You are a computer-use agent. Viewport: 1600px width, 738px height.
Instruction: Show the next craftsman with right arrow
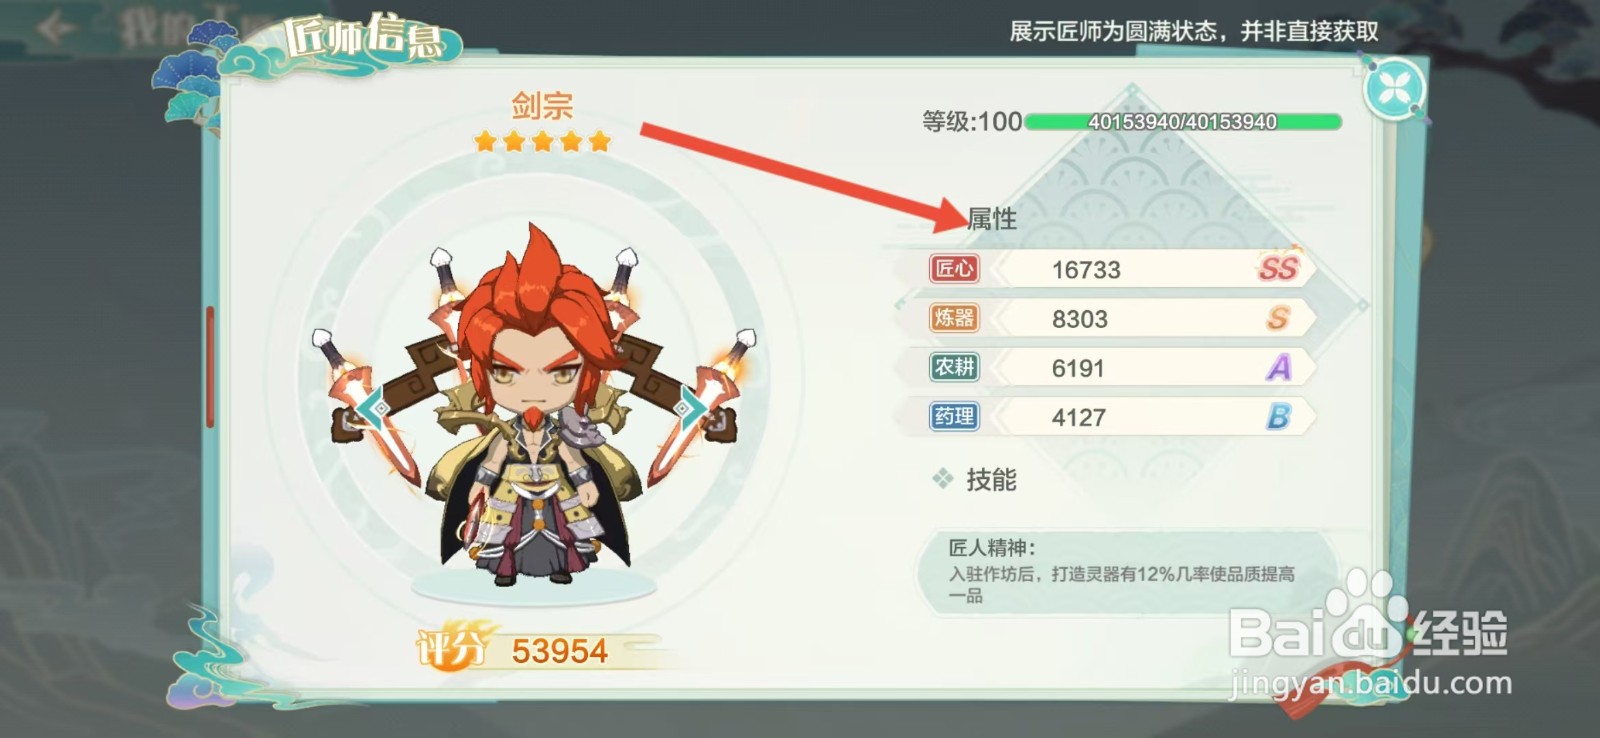pyautogui.click(x=690, y=408)
